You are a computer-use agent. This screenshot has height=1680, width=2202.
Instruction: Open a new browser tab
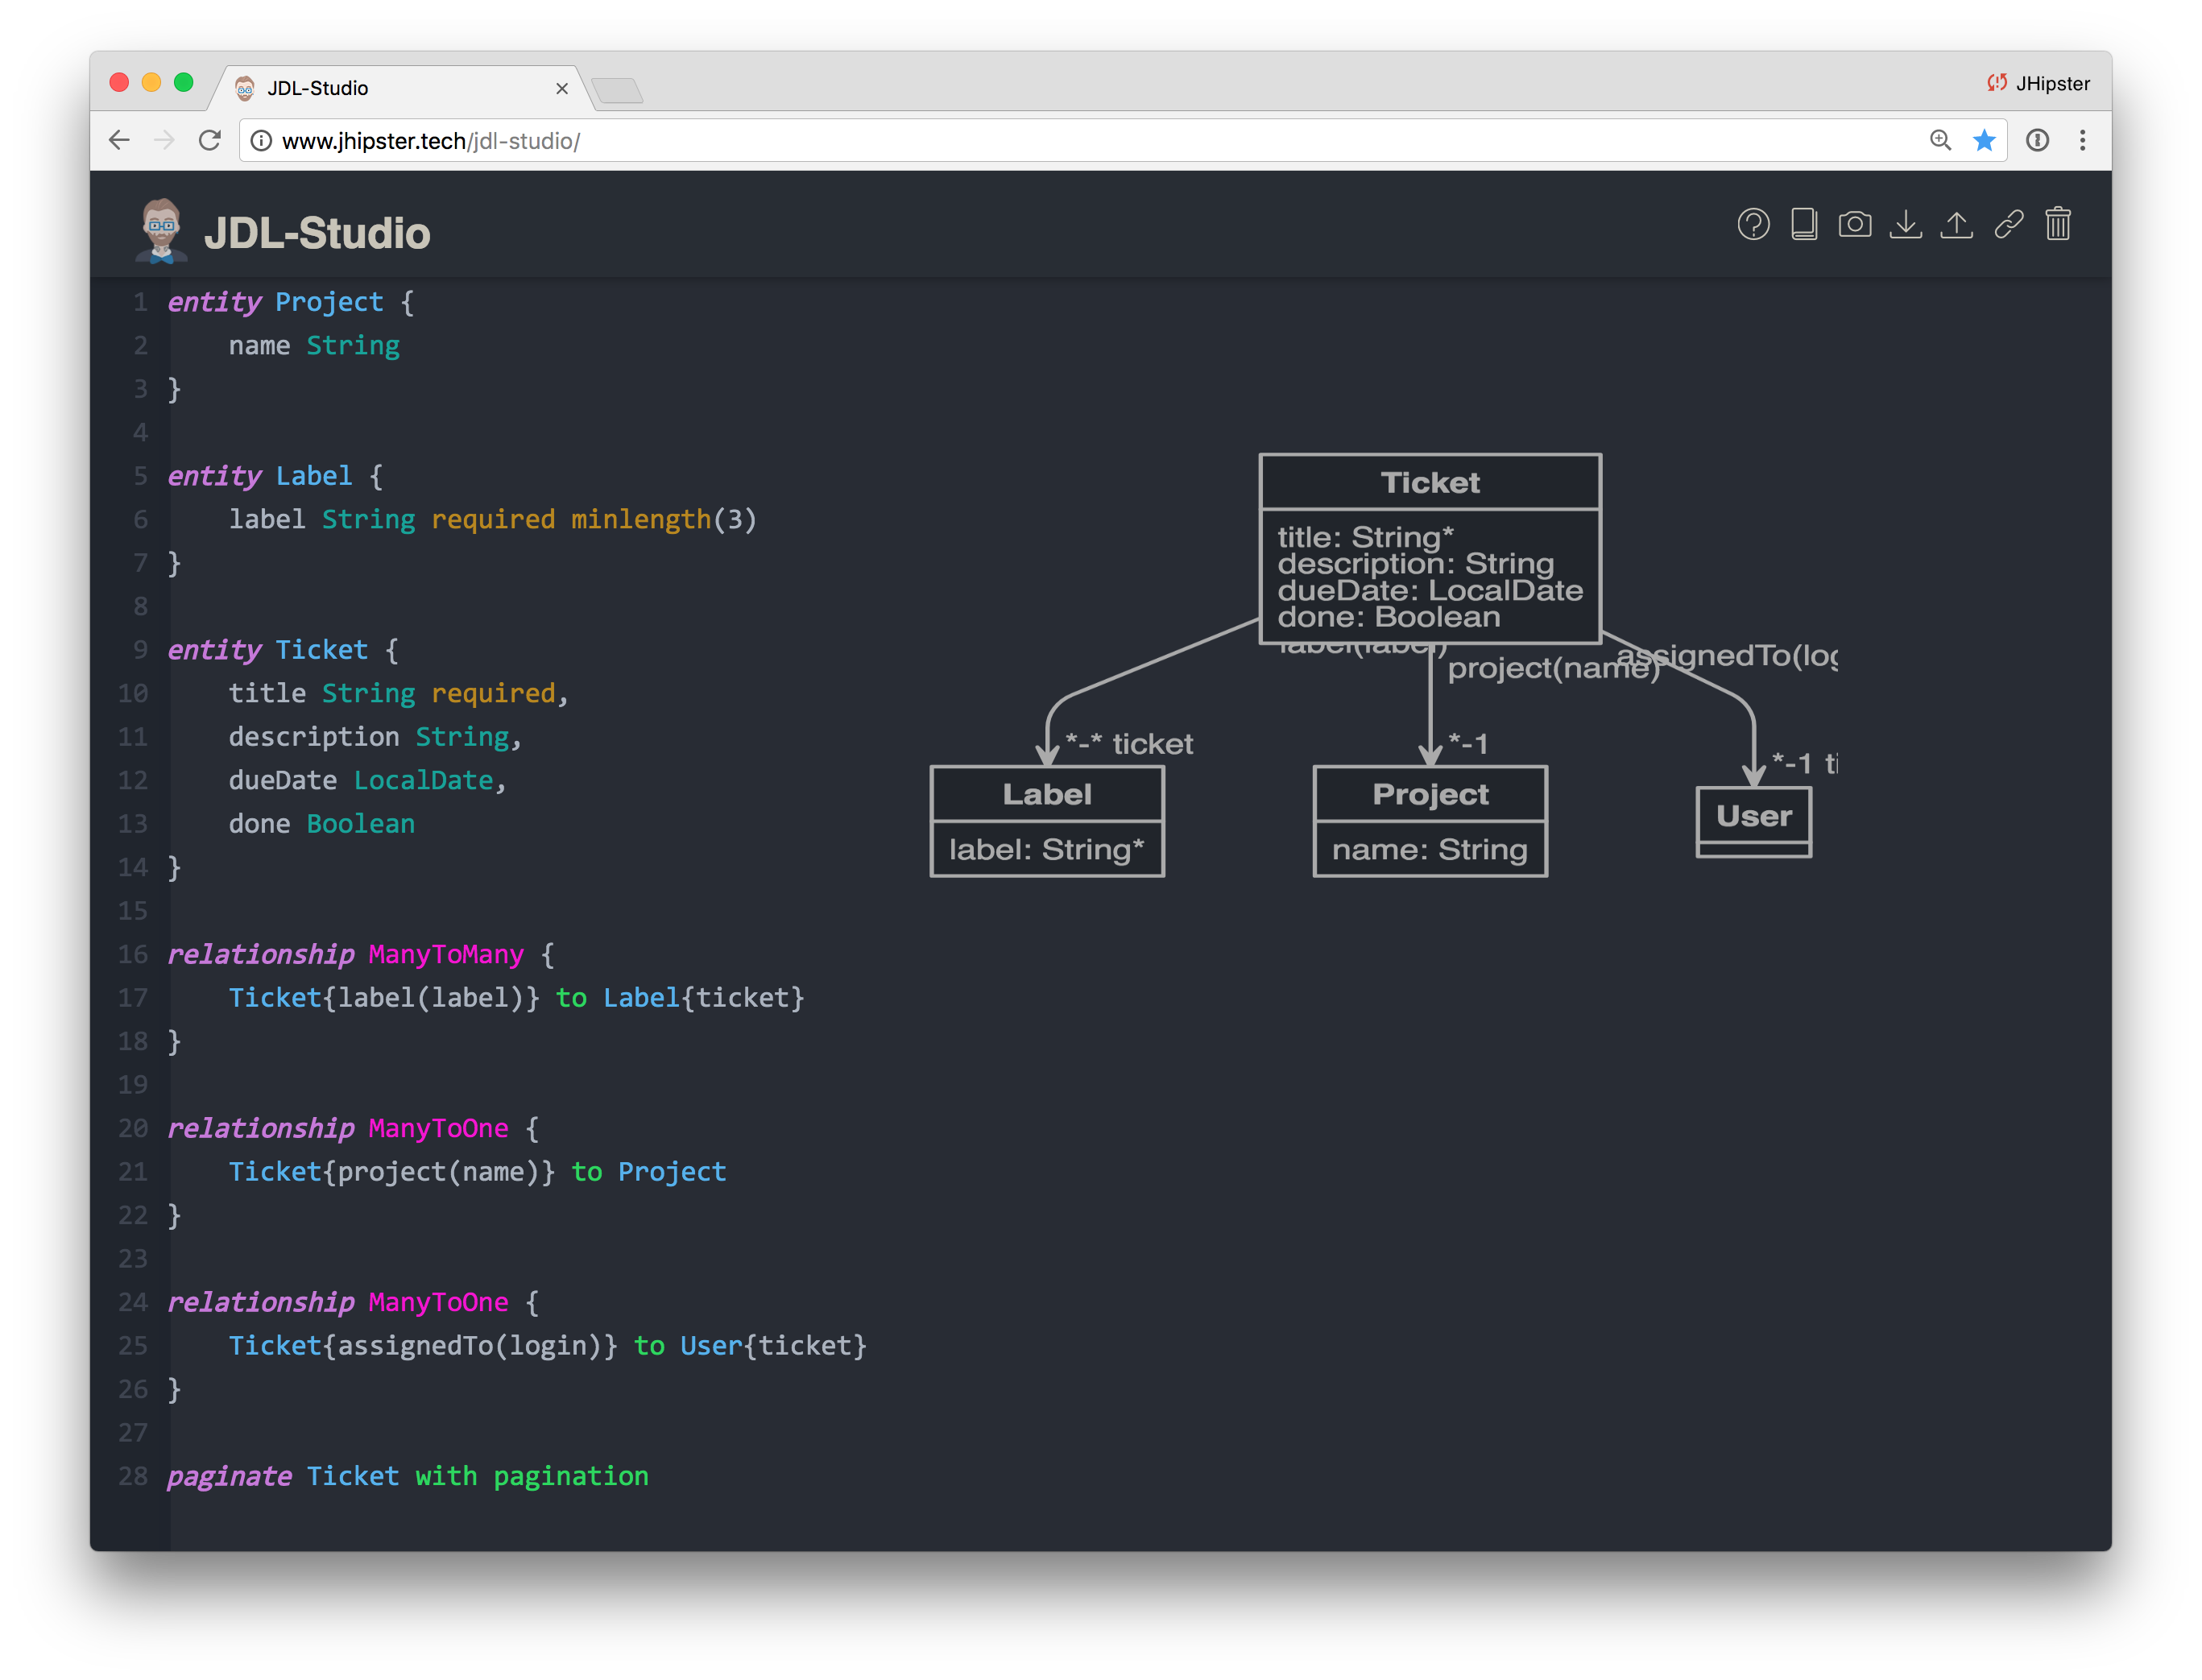pos(617,91)
